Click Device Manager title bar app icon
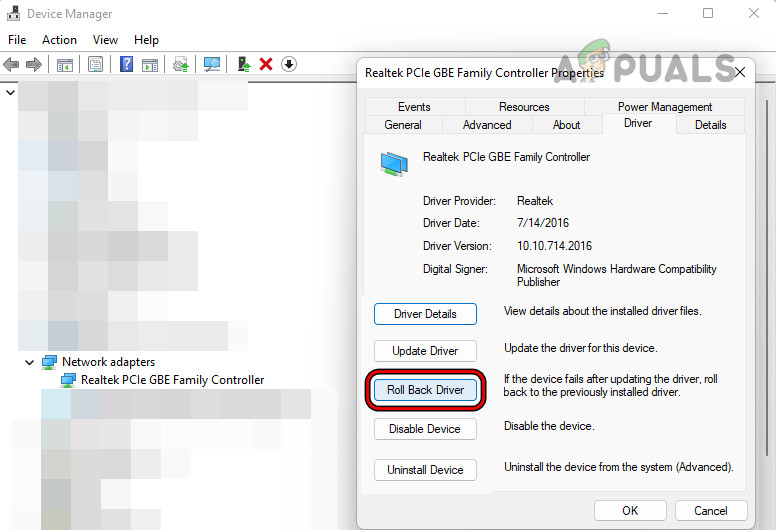The image size is (776, 530). click(x=13, y=13)
